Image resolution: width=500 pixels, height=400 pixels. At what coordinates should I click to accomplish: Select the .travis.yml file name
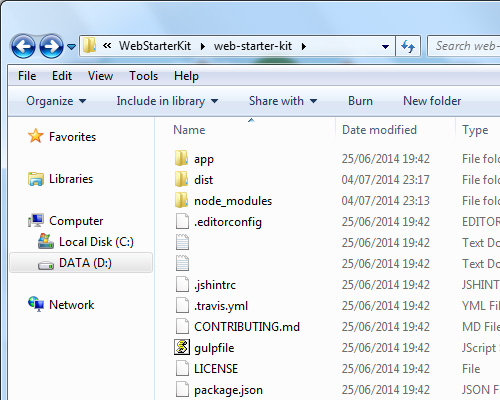pos(221,306)
